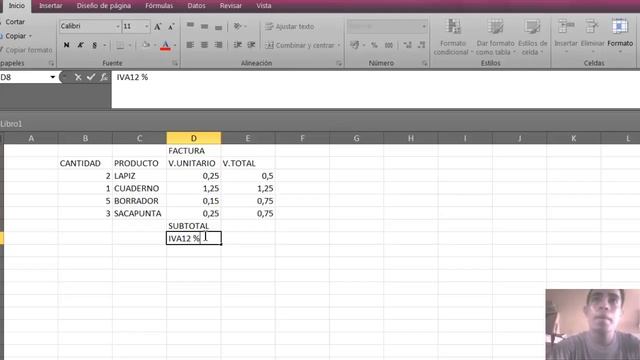Open the Formato cells menu
The image size is (640, 360).
click(x=620, y=36)
